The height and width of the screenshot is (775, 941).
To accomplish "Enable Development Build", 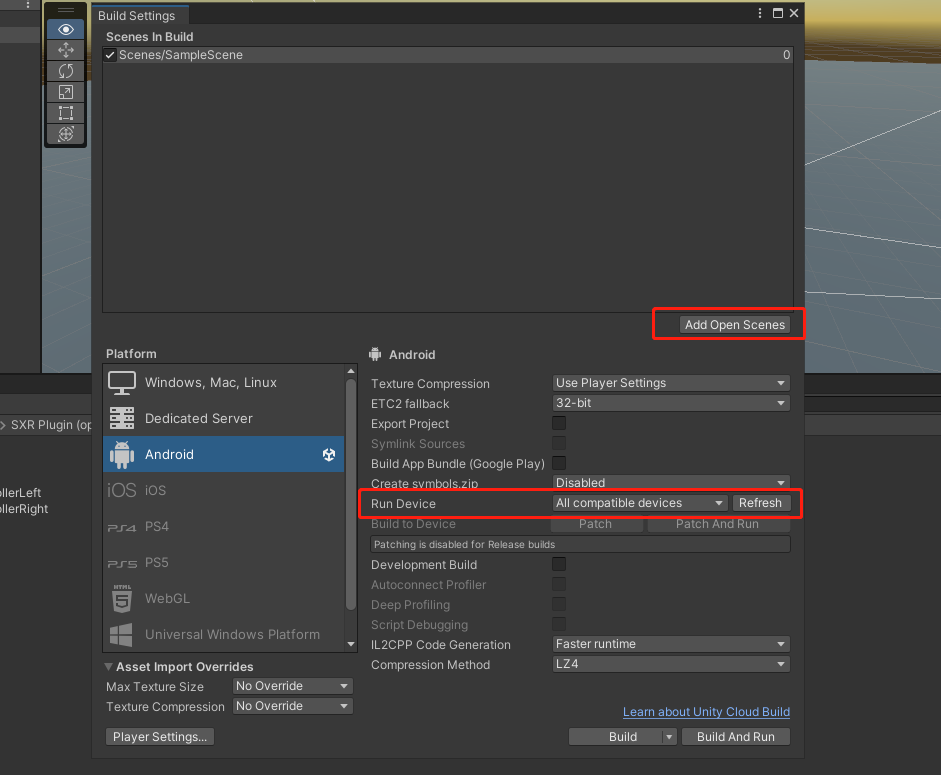I will coord(558,564).
